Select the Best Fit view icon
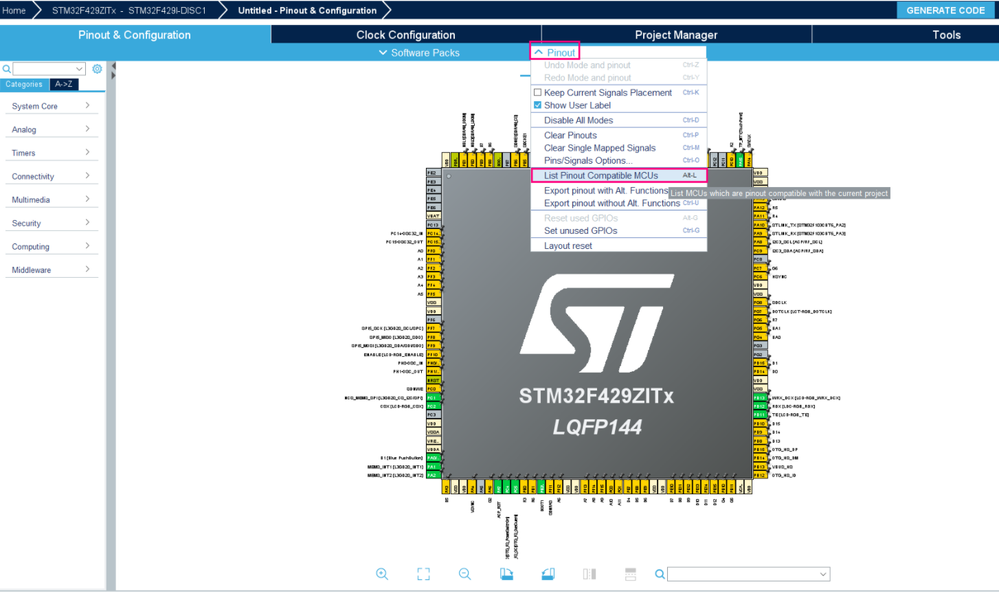Image resolution: width=999 pixels, height=592 pixels. pos(422,573)
